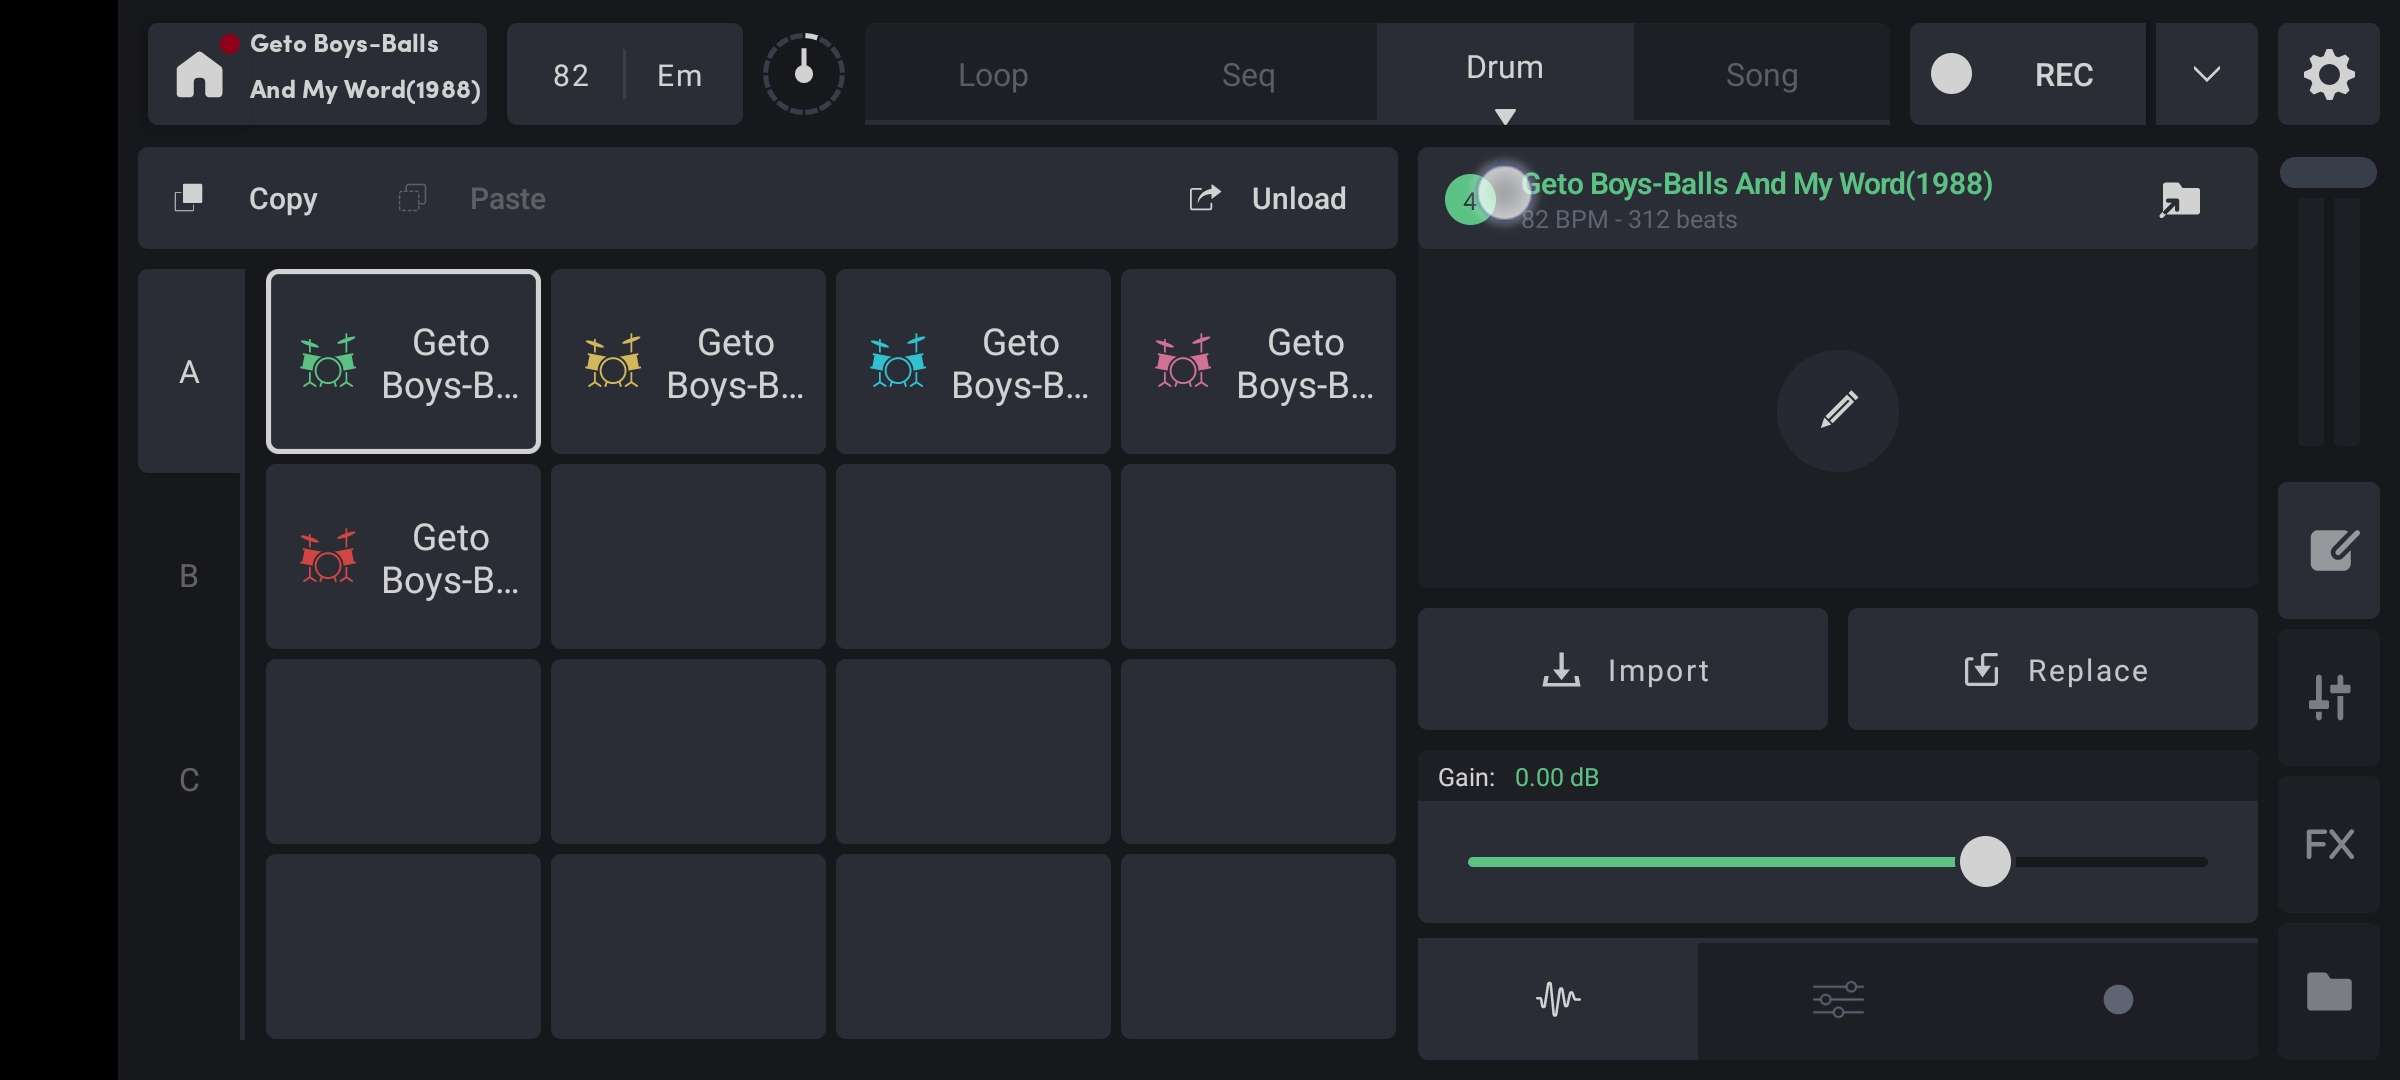Click the Import download icon
The height and width of the screenshot is (1080, 2400).
pyautogui.click(x=1561, y=670)
